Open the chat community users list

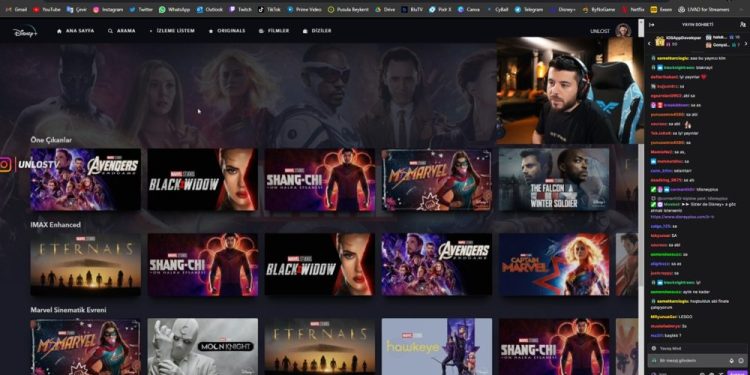coord(742,24)
